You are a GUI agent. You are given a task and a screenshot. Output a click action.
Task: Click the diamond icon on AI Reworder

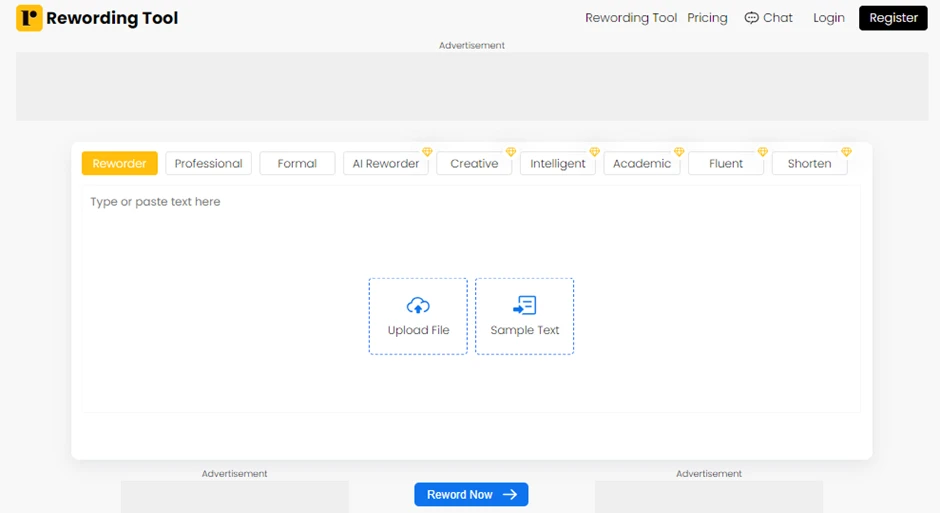[427, 153]
